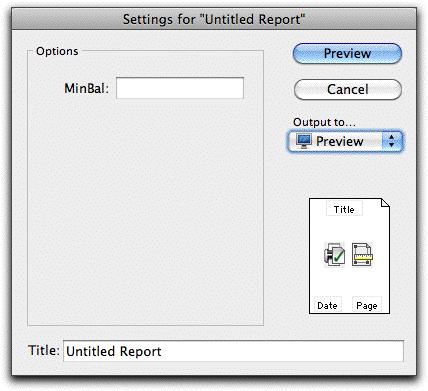
Task: Select the Title placeholder on page thumbnail
Action: [344, 209]
